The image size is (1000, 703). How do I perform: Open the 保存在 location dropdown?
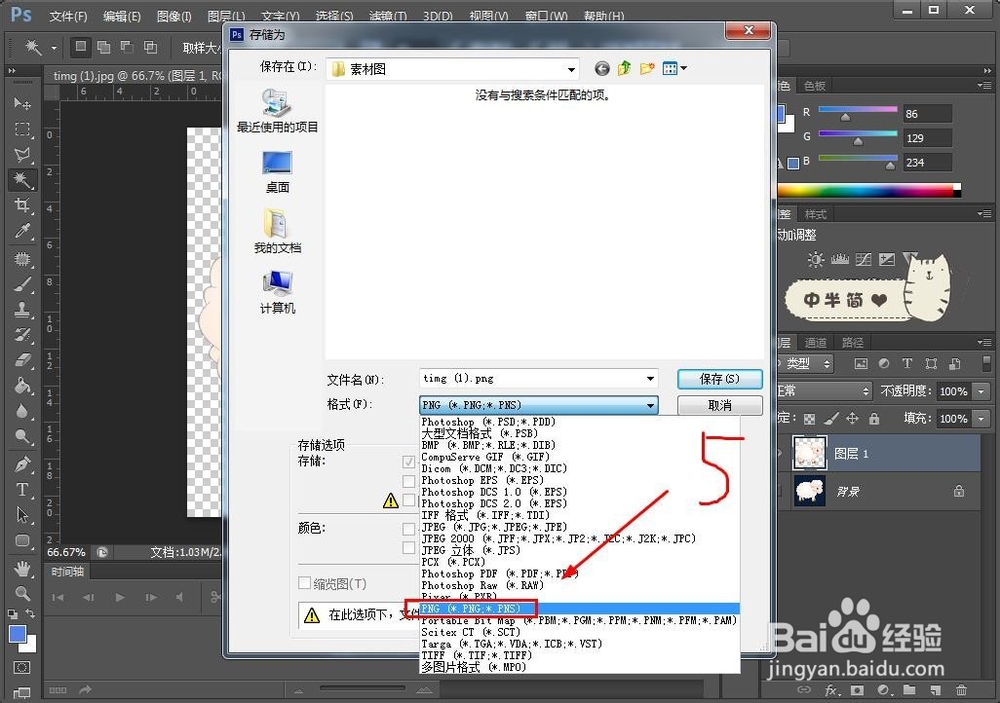tap(570, 68)
